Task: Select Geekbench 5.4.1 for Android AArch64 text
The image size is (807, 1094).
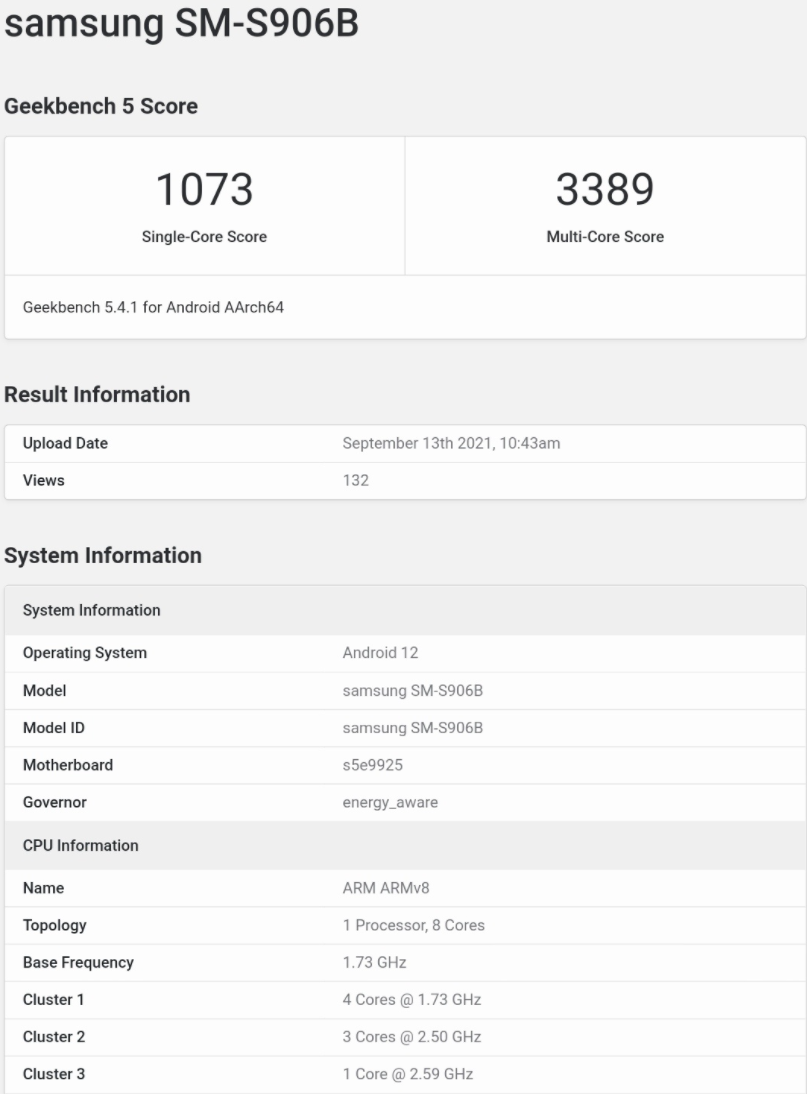Action: coord(153,307)
